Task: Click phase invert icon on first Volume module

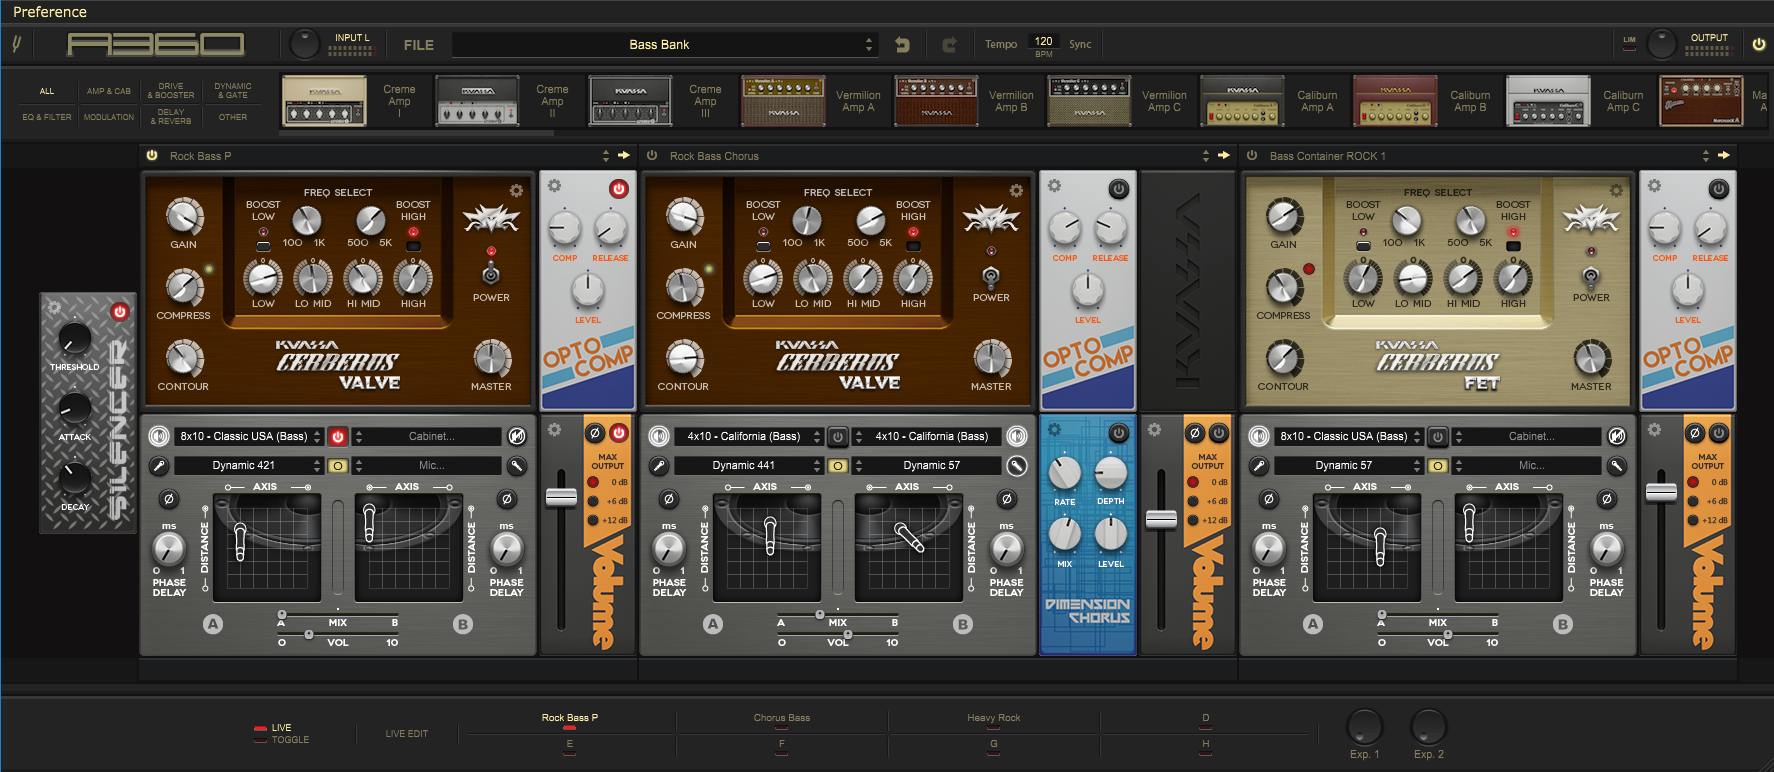Action: pyautogui.click(x=594, y=433)
